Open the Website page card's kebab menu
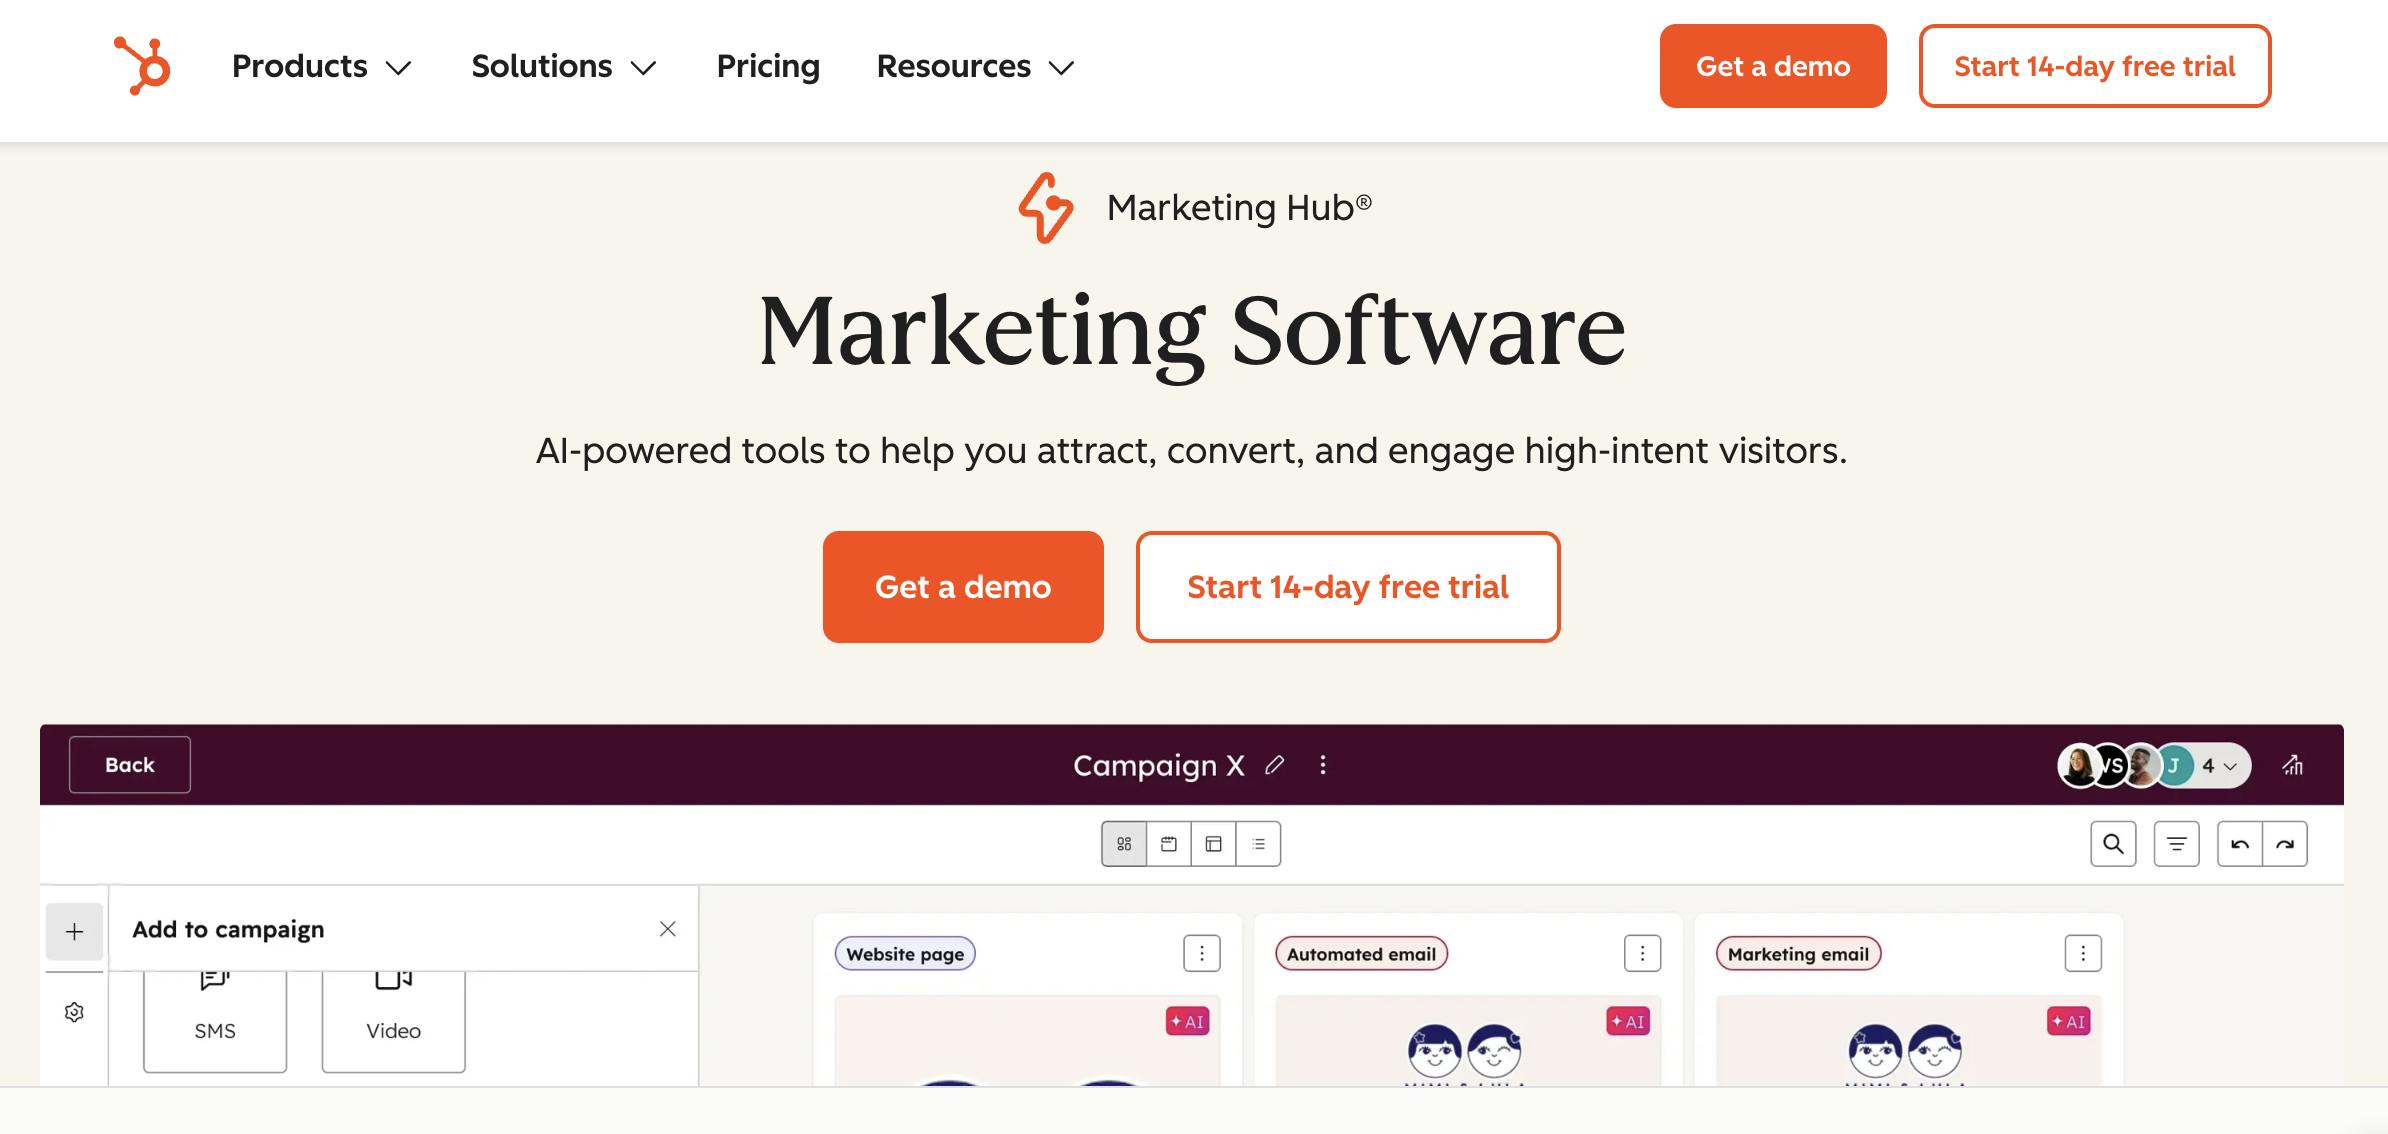The image size is (2388, 1134). tap(1201, 953)
